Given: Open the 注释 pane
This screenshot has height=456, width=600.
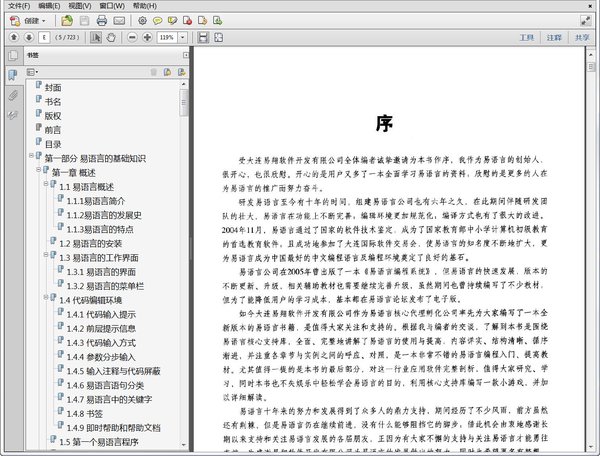Looking at the screenshot, I should [x=554, y=37].
